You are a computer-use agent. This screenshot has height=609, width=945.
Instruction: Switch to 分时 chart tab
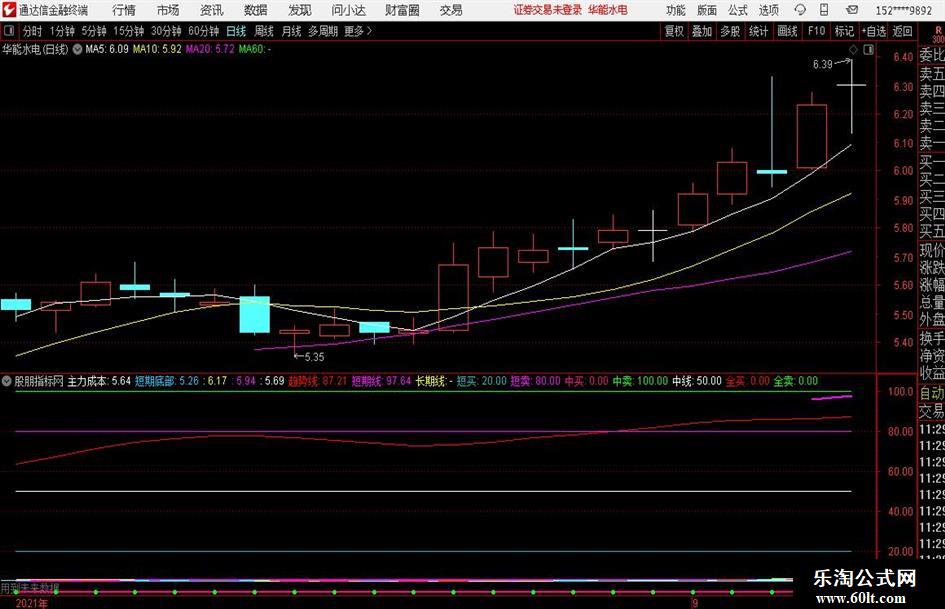(33, 31)
